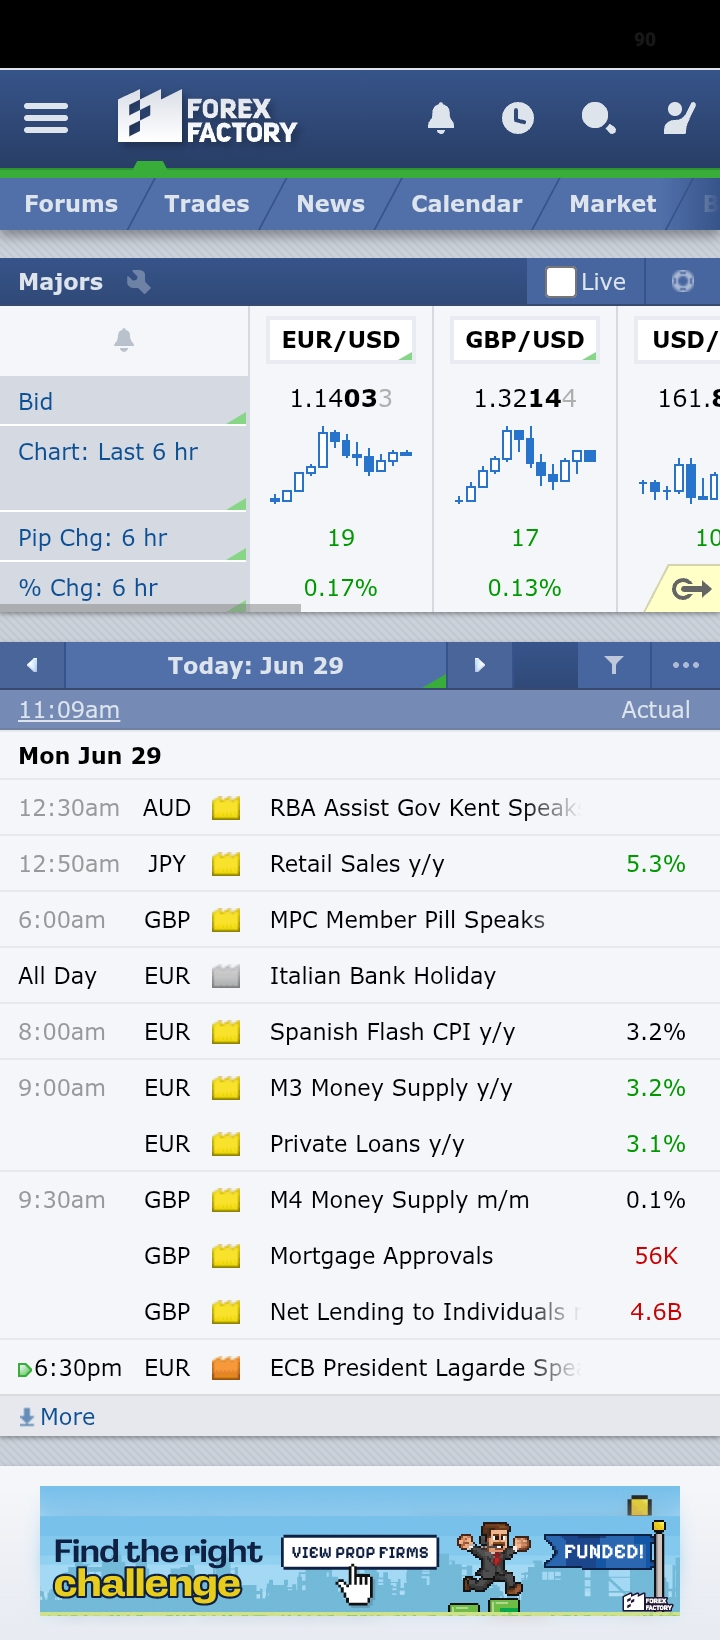This screenshot has height=1640, width=720.
Task: Click the gray alert bell above Bid
Action: pos(124,340)
